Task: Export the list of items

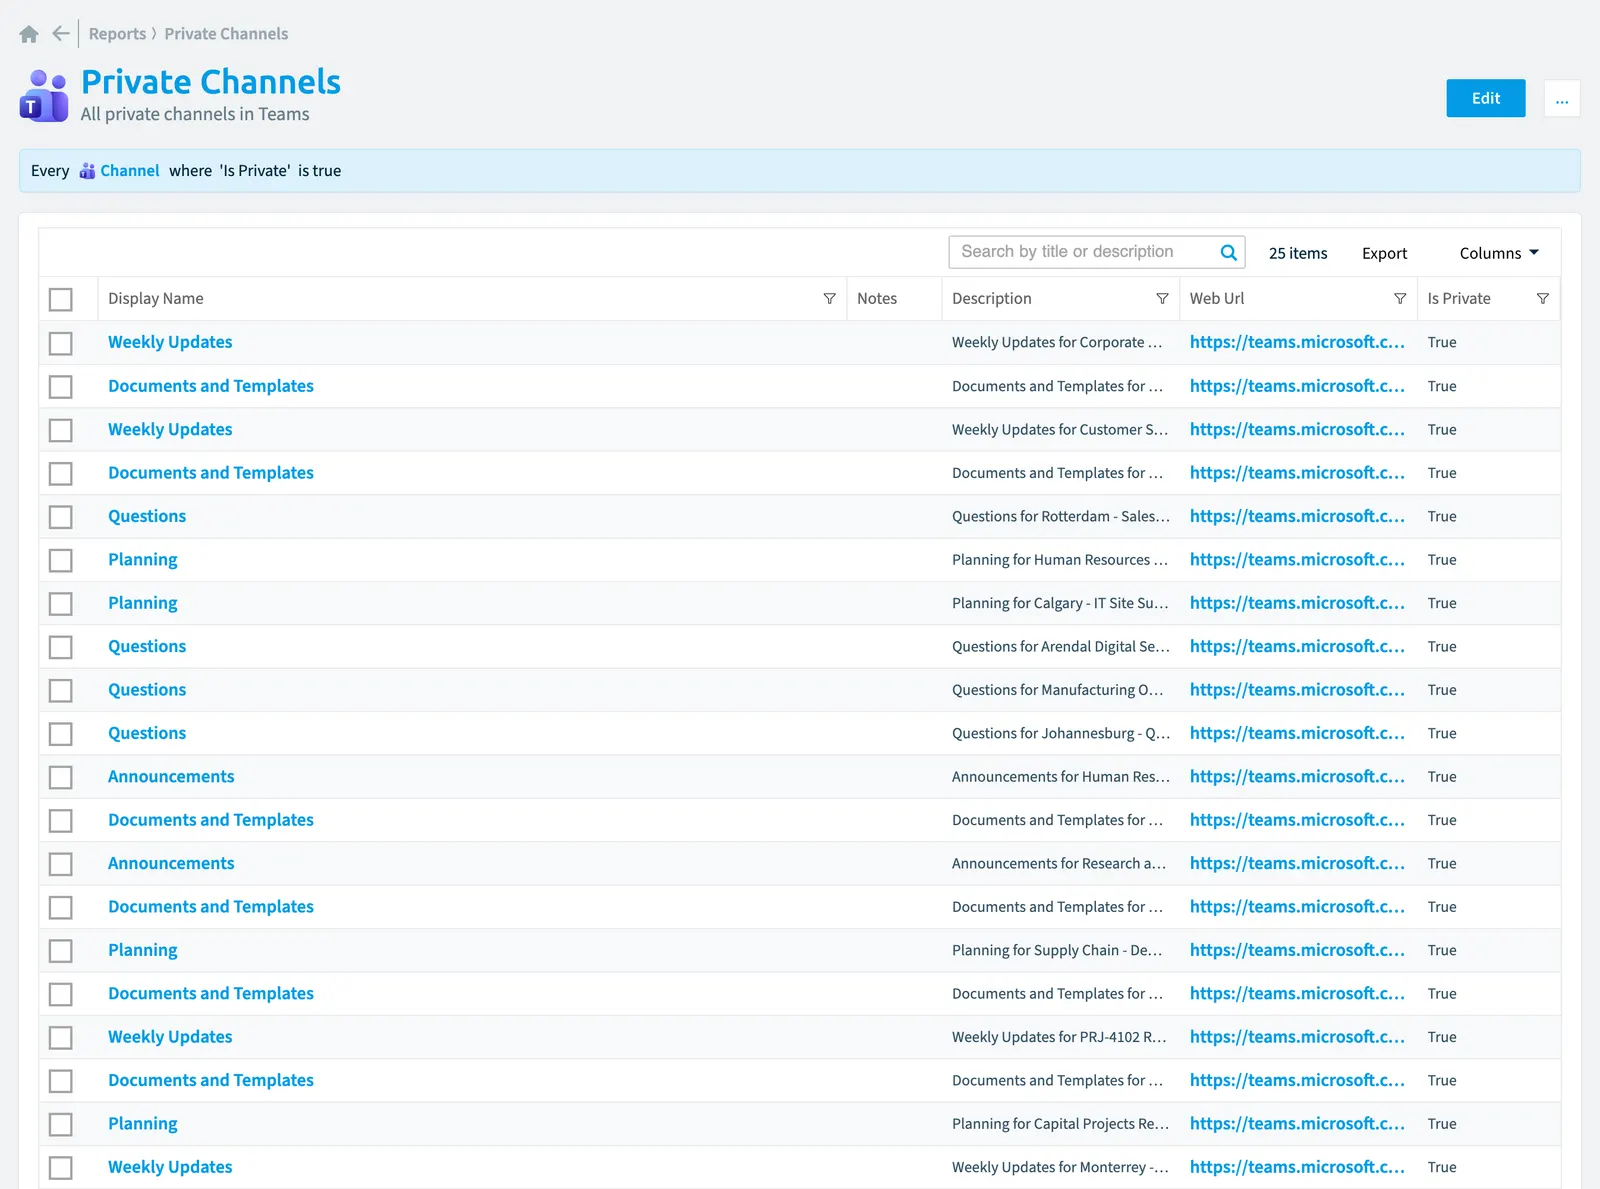Action: point(1384,254)
